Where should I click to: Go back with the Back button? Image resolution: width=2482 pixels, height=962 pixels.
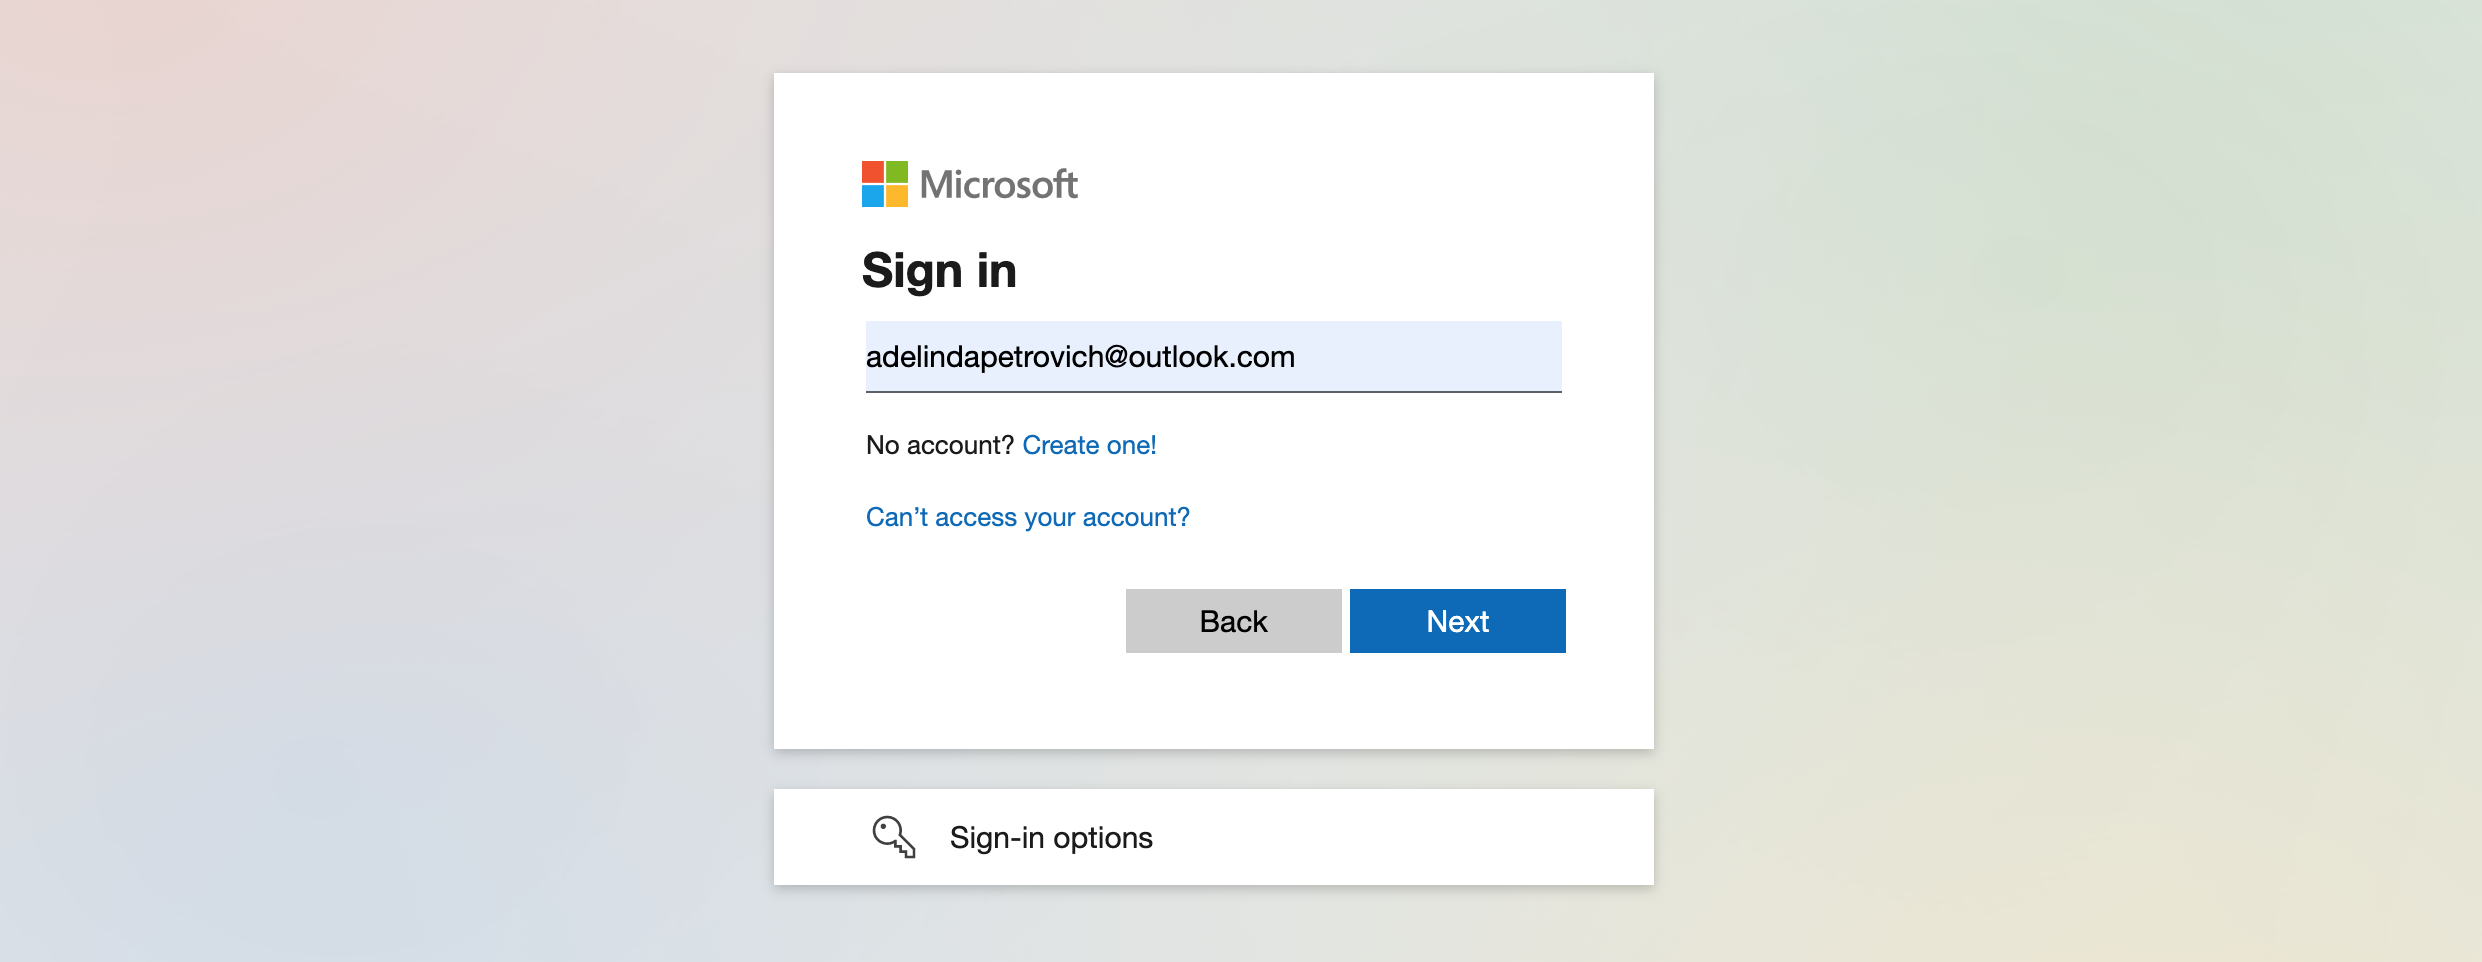point(1233,621)
